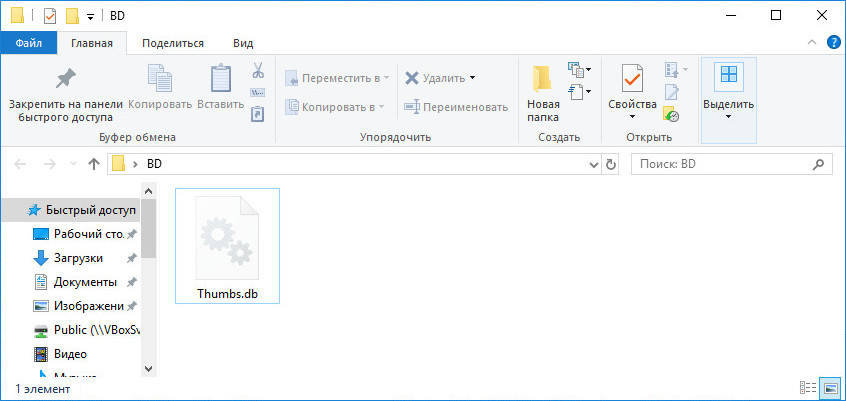
Task: Open the address bar history dropdown
Action: (594, 164)
